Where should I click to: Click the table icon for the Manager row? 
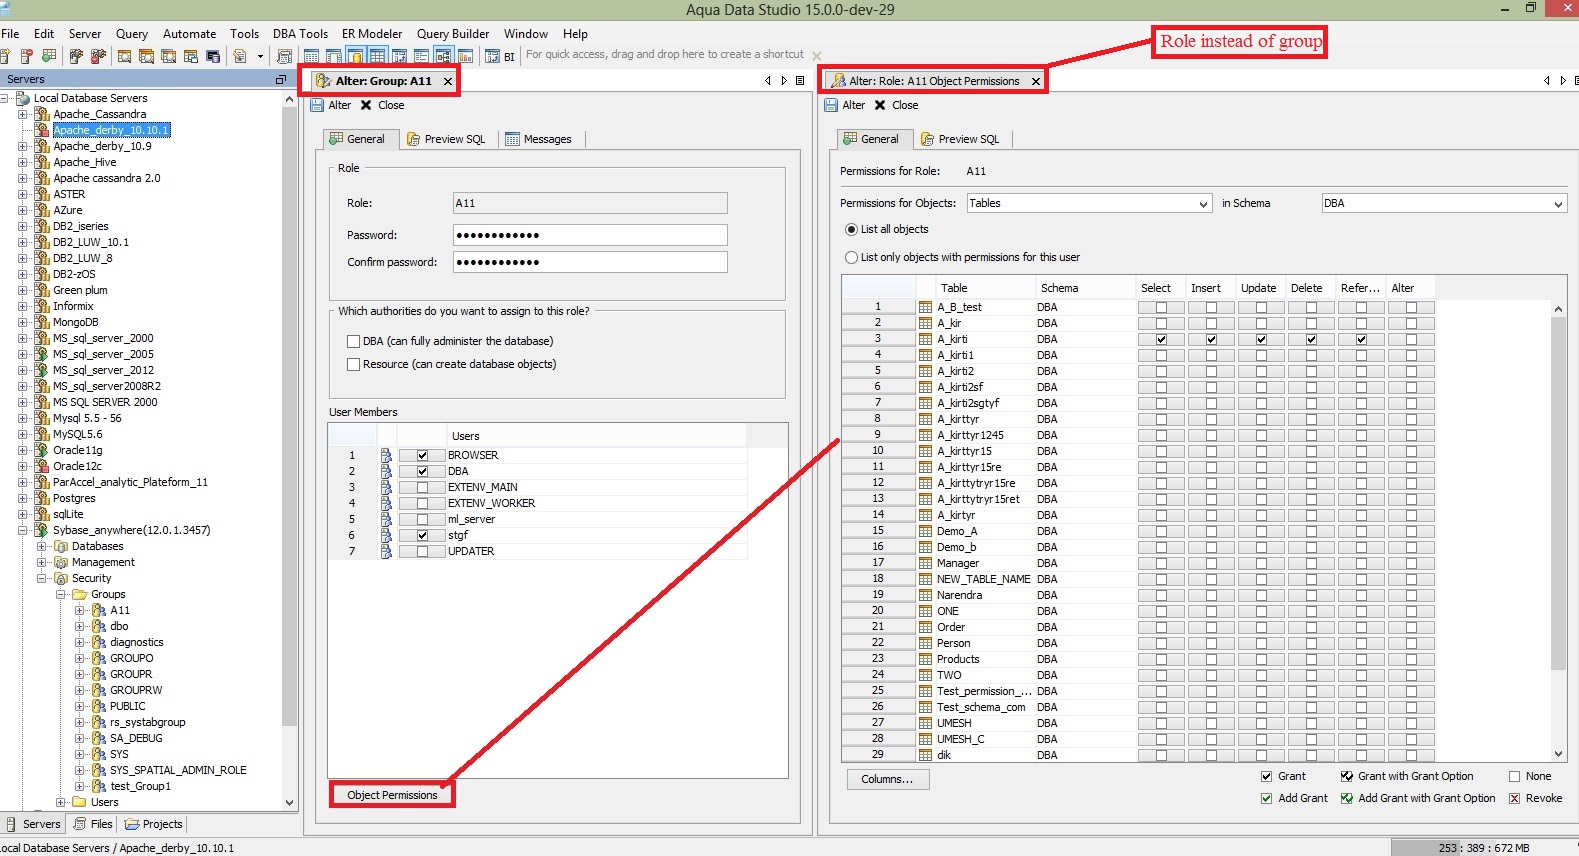tap(925, 563)
